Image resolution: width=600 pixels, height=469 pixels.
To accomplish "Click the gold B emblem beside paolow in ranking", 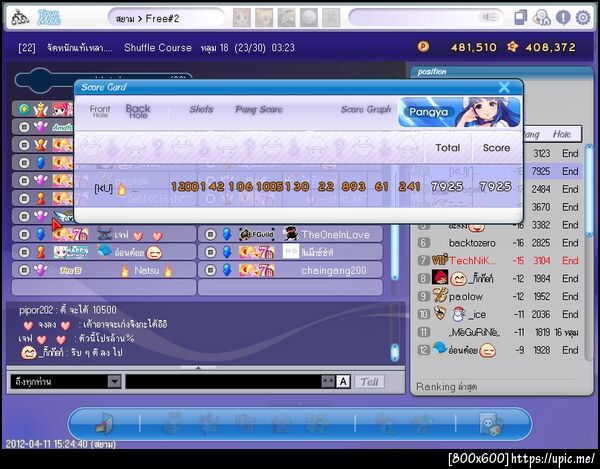I will coord(440,295).
